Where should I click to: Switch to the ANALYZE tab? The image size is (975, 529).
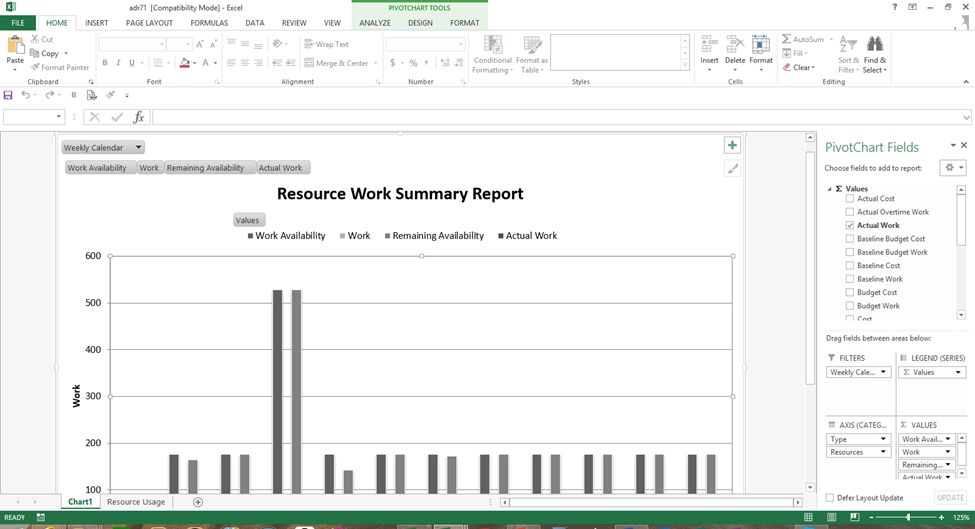tap(375, 23)
